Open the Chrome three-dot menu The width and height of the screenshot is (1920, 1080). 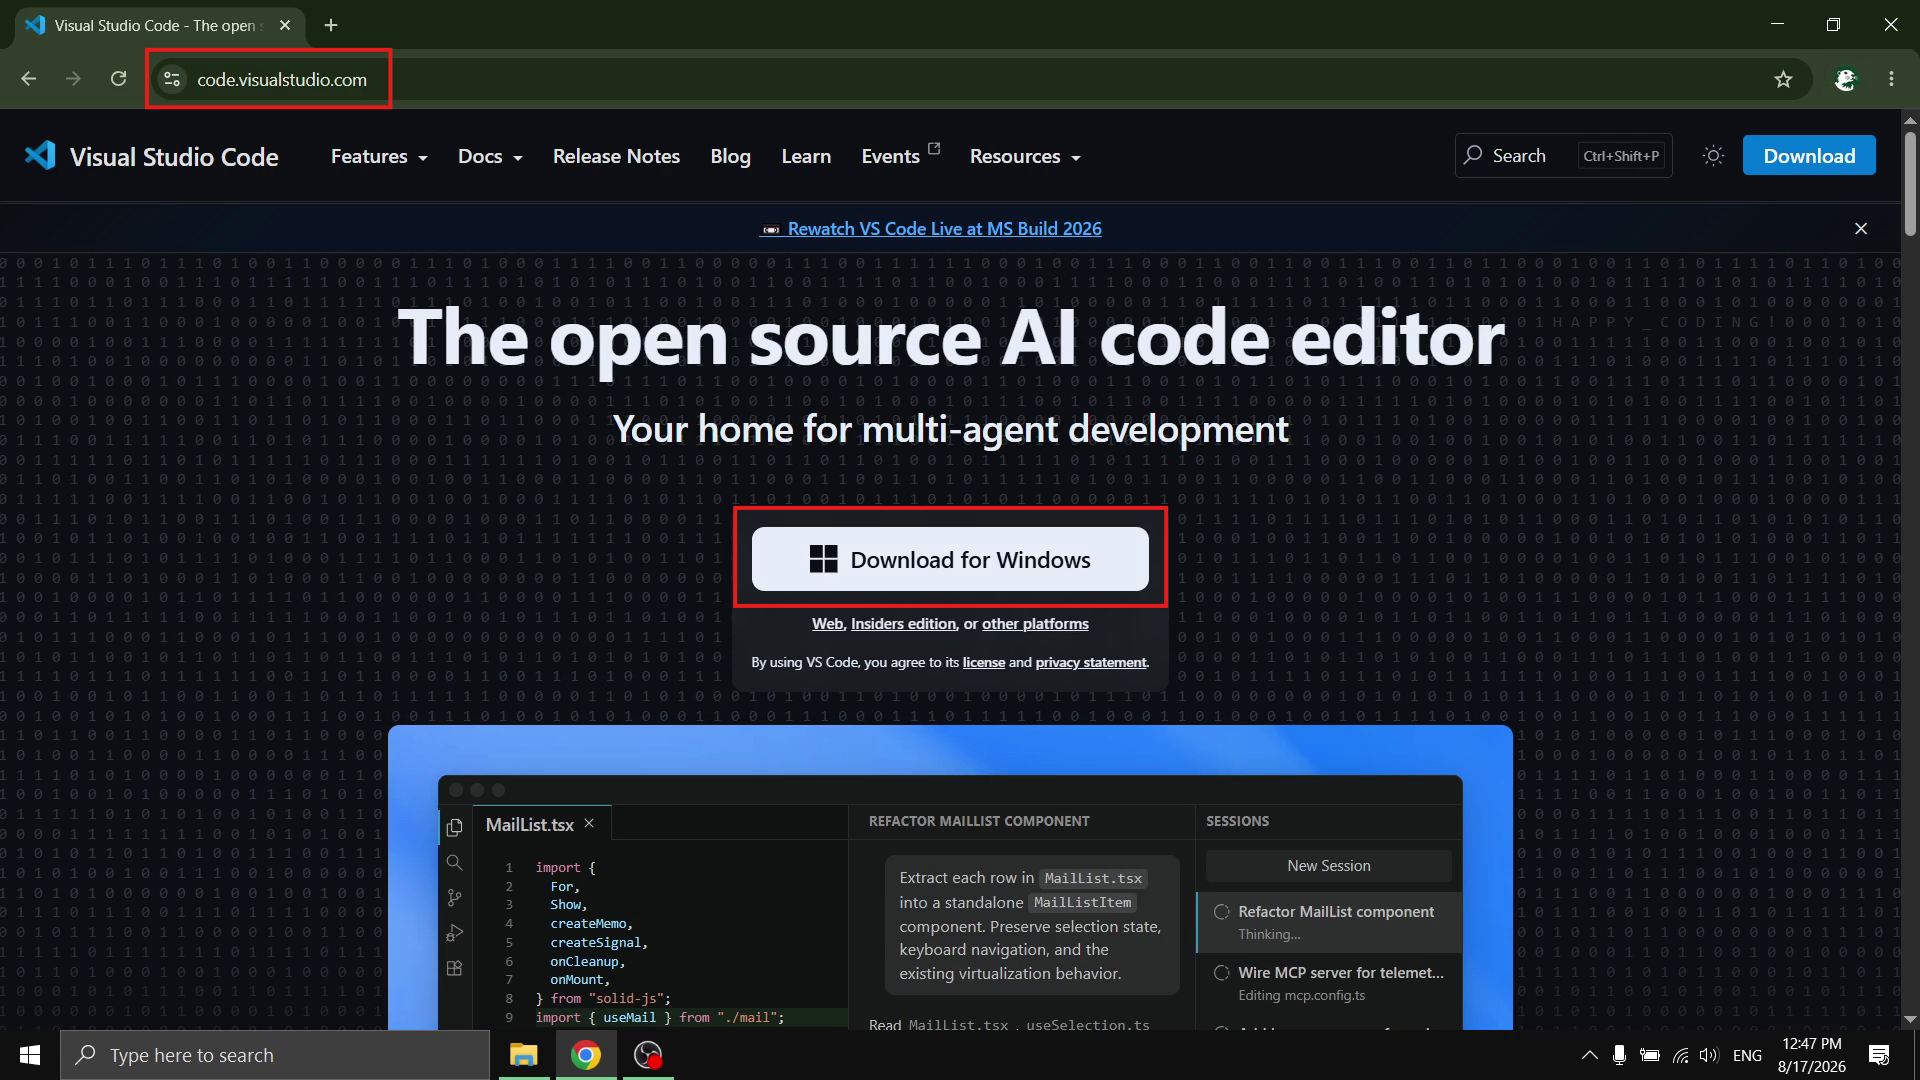coord(1891,79)
